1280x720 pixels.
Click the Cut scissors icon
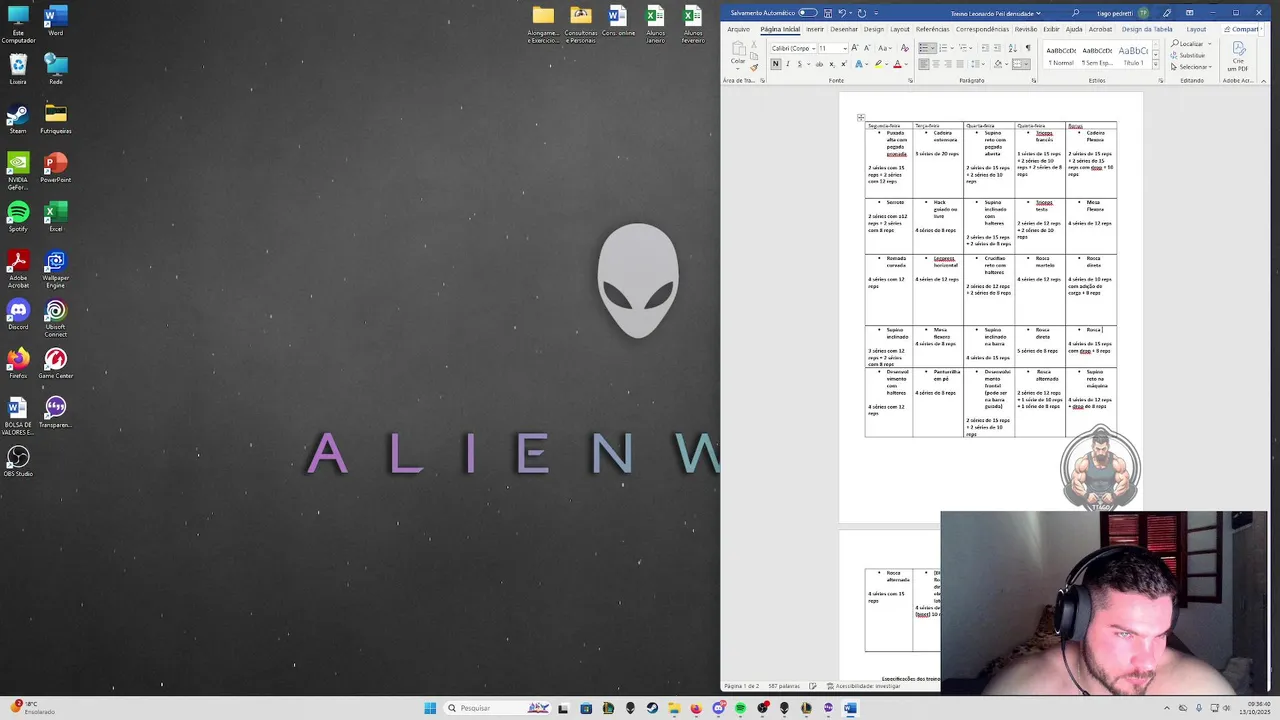coord(754,44)
